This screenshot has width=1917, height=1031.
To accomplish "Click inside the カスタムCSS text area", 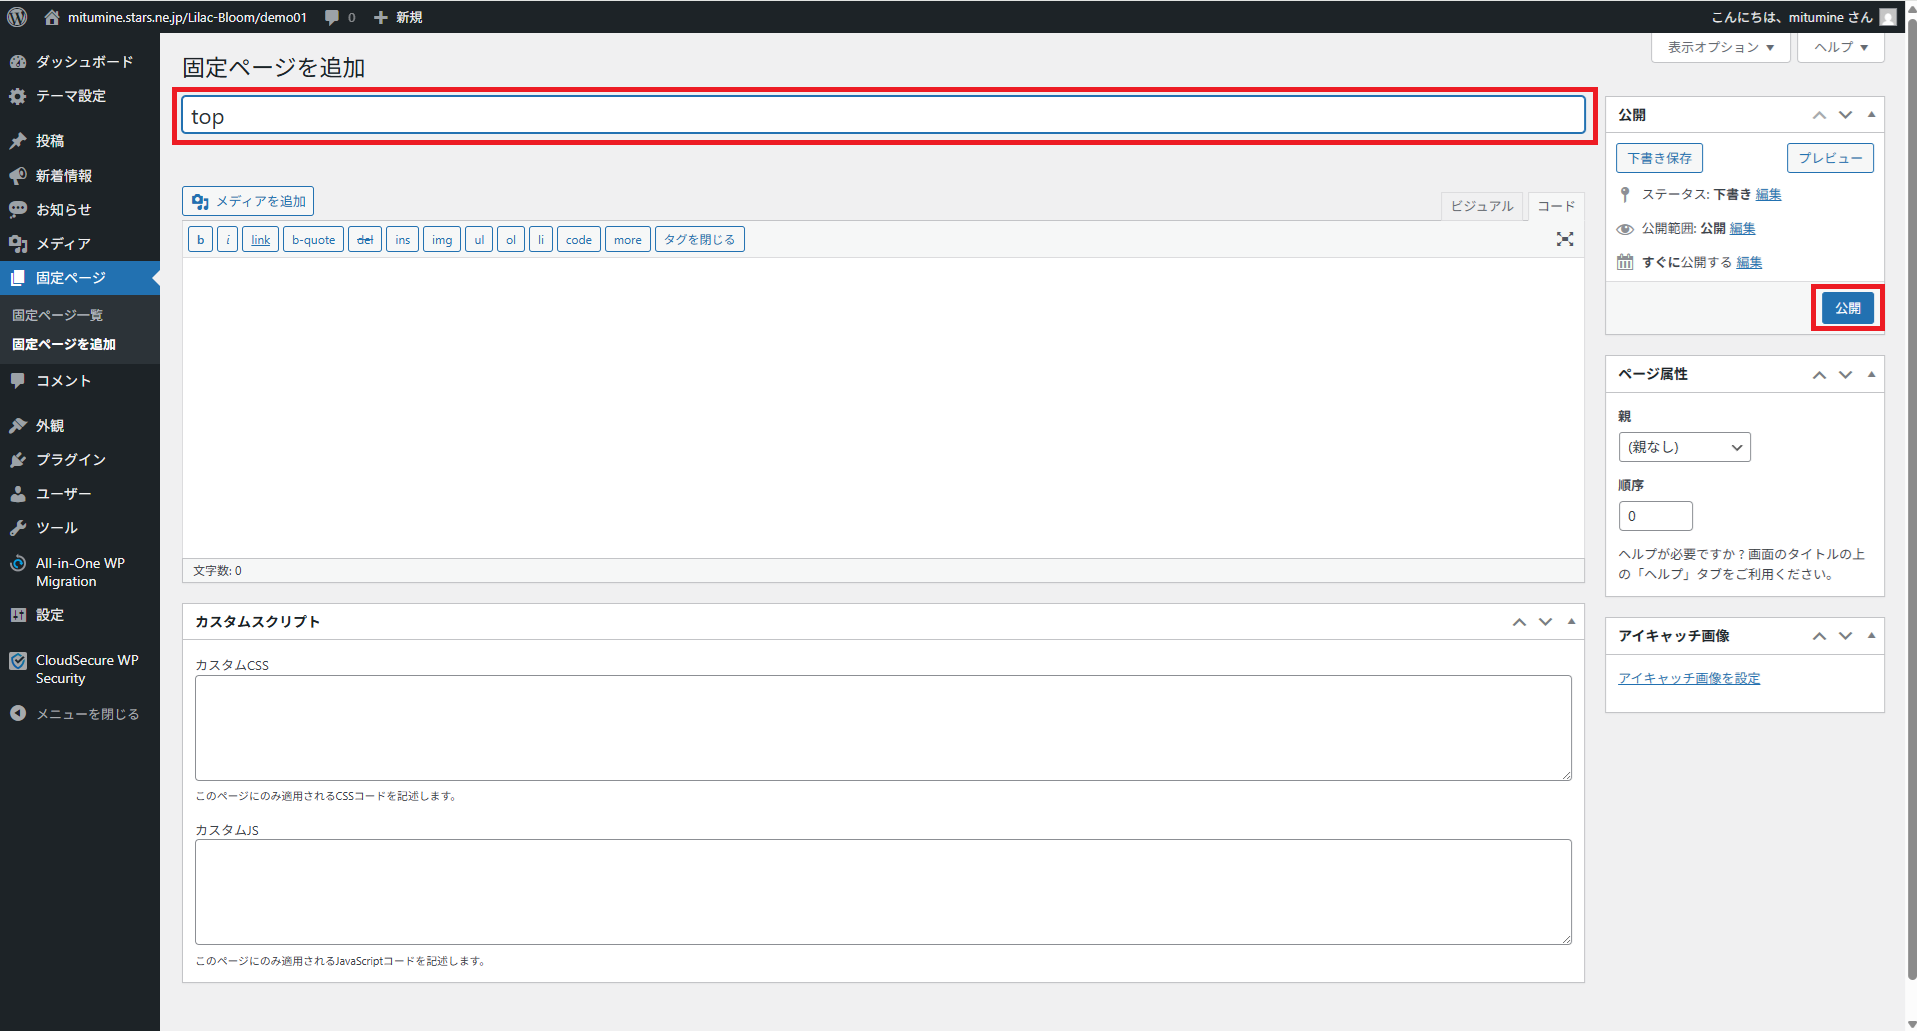I will (882, 728).
